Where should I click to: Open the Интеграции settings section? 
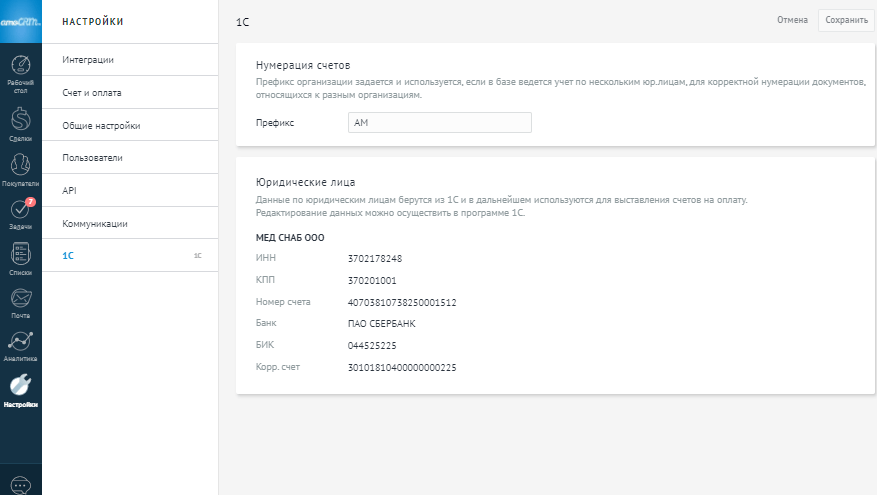[88, 60]
